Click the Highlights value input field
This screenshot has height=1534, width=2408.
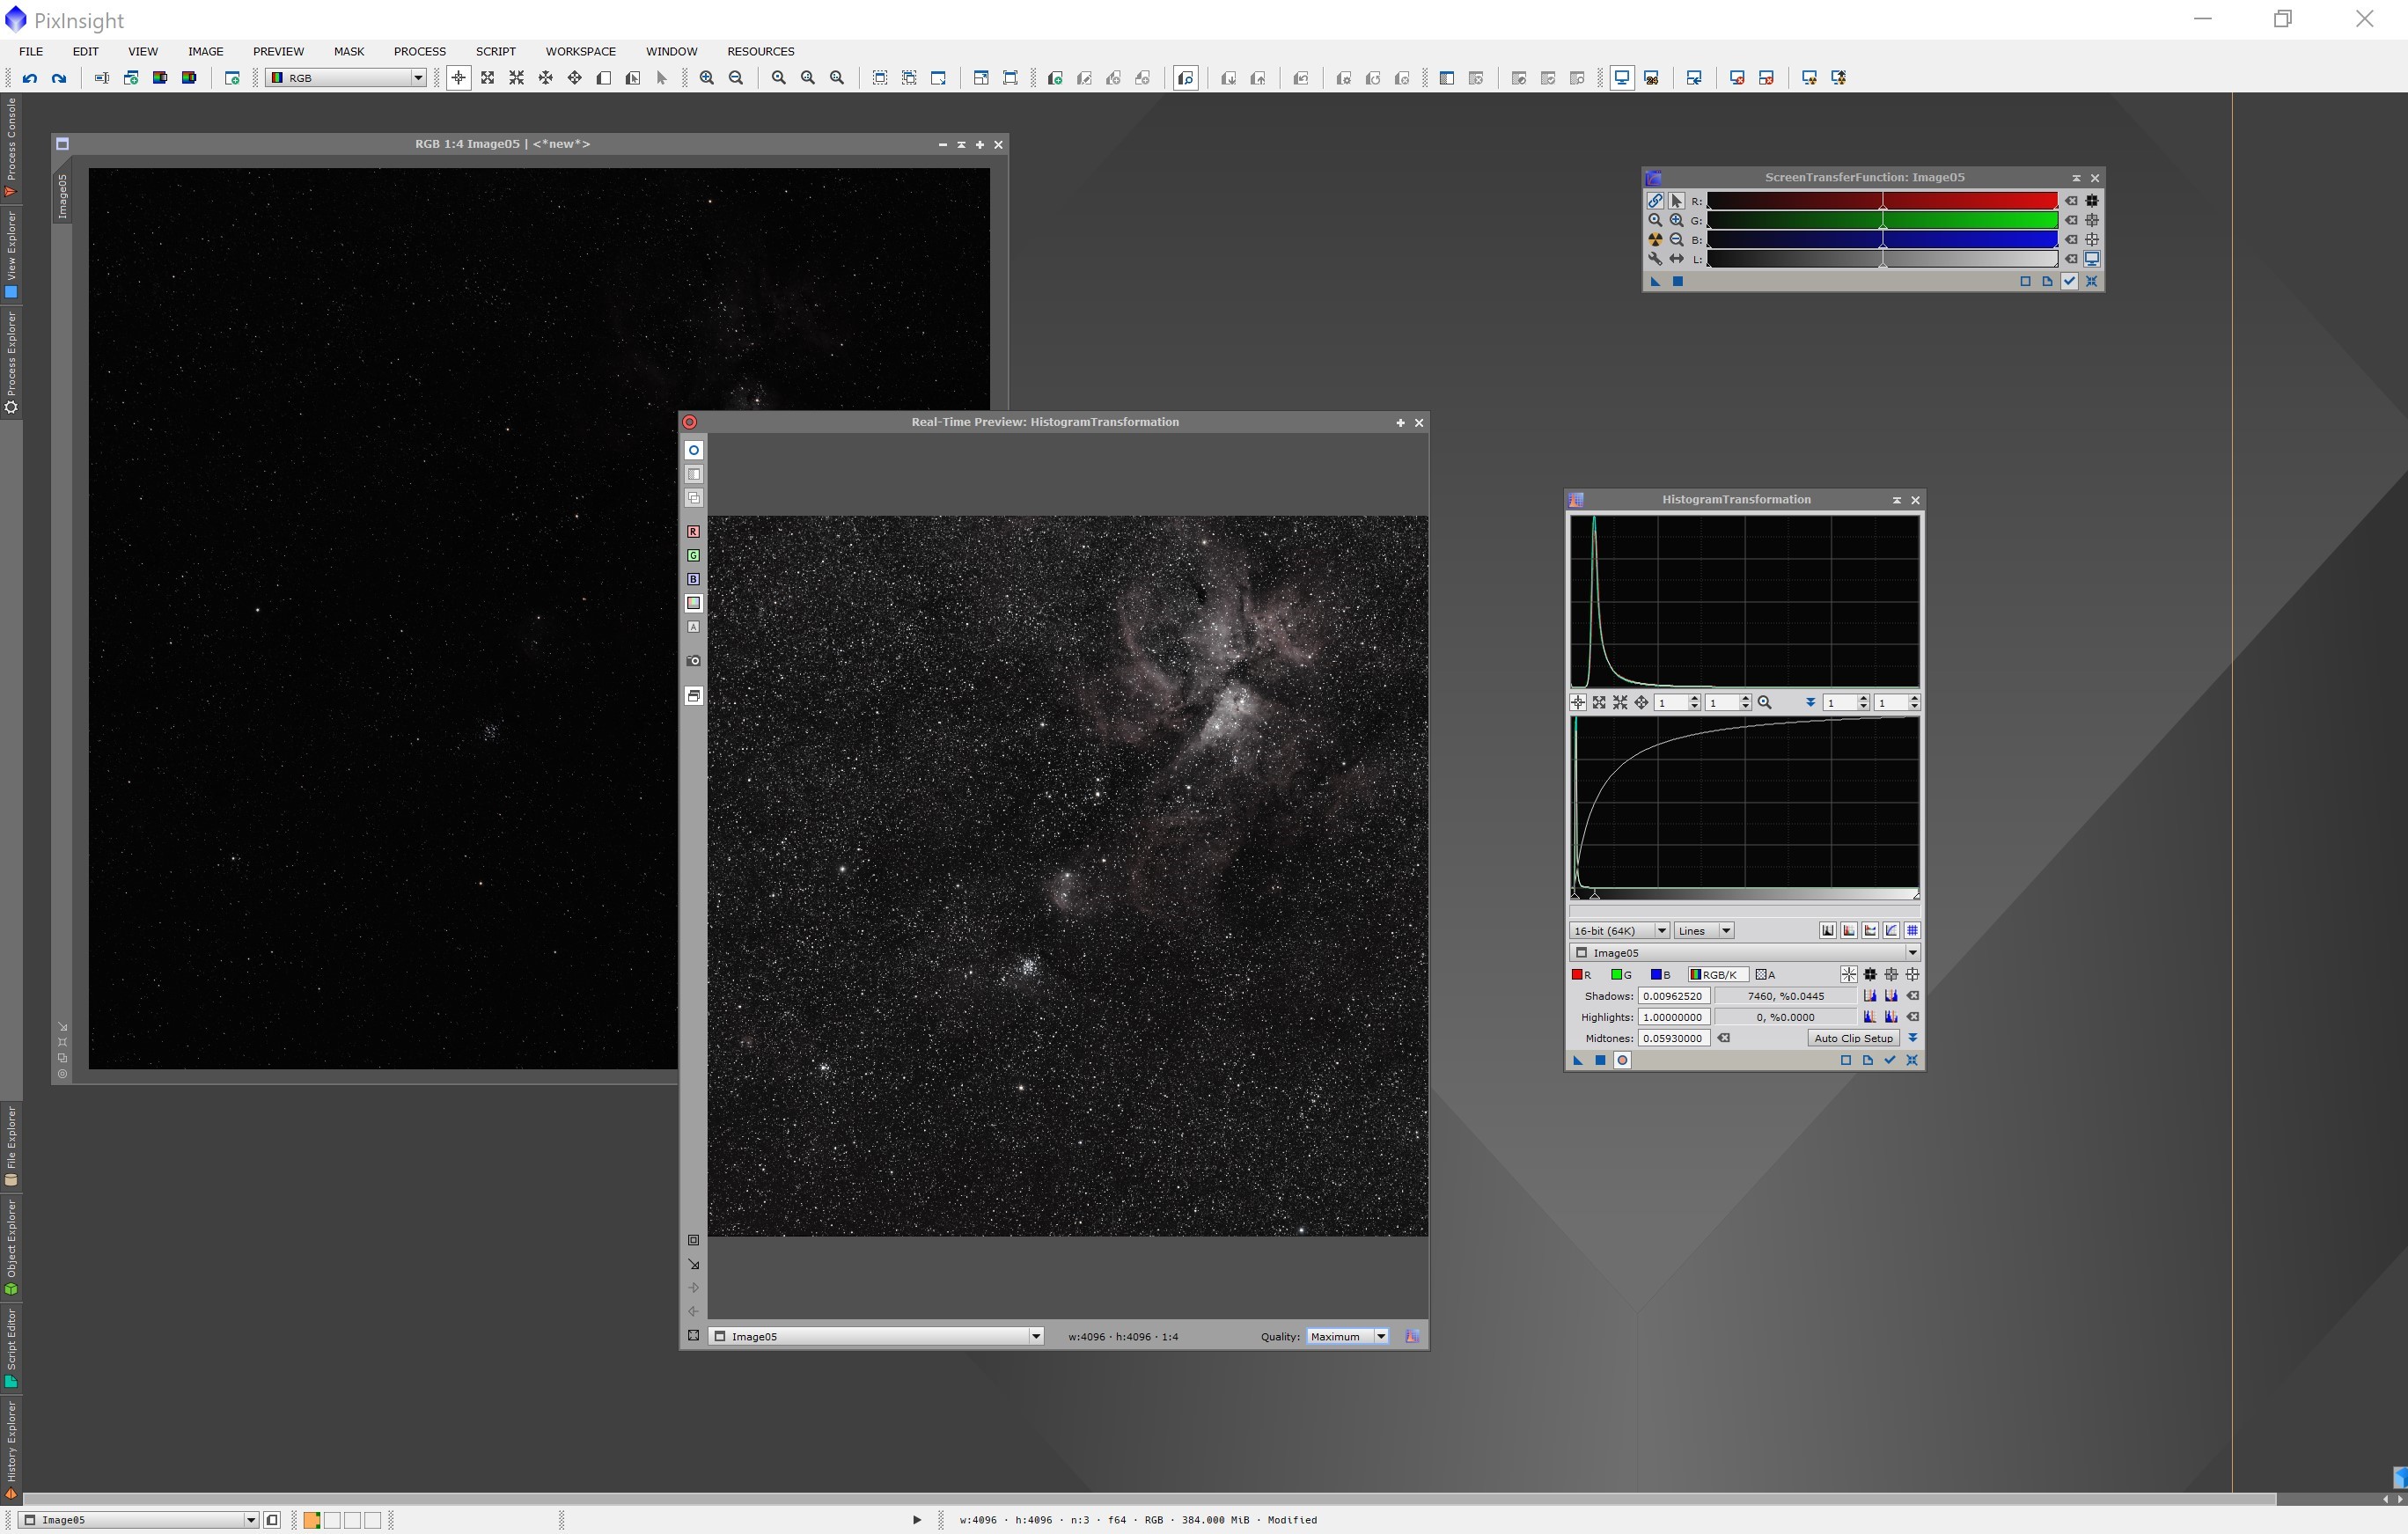(x=1673, y=1017)
